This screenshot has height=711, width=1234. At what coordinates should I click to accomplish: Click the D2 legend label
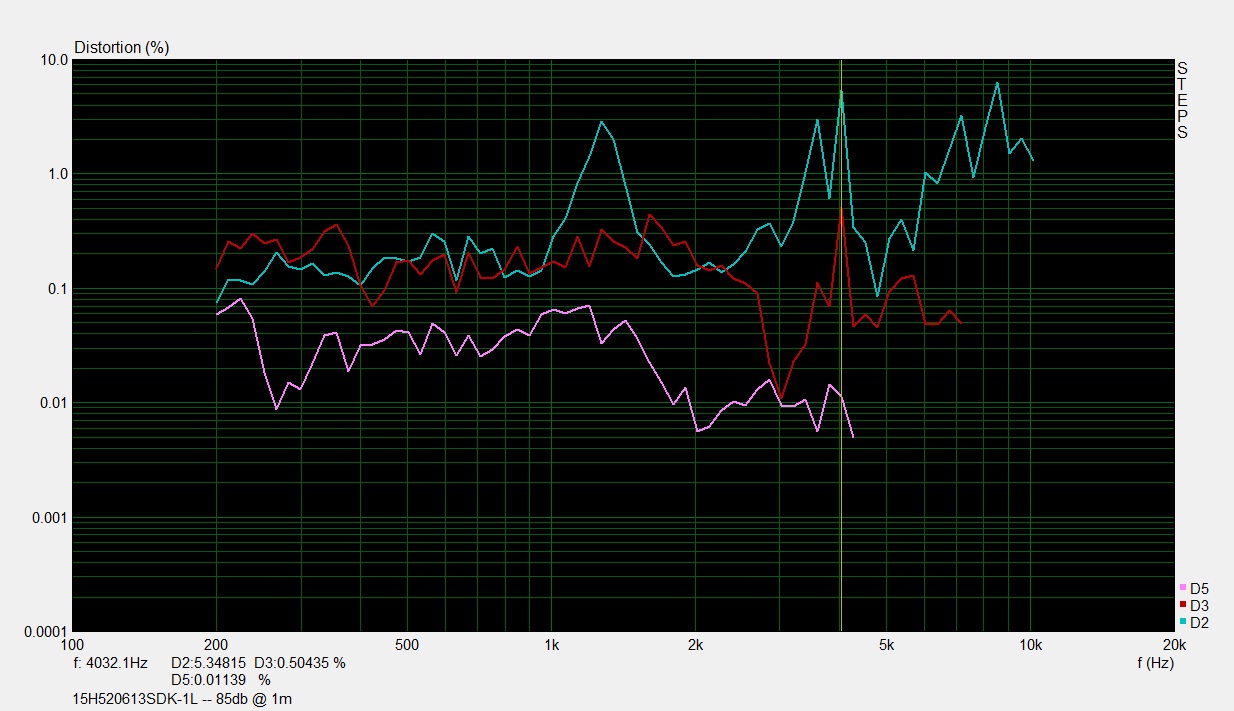[1199, 622]
